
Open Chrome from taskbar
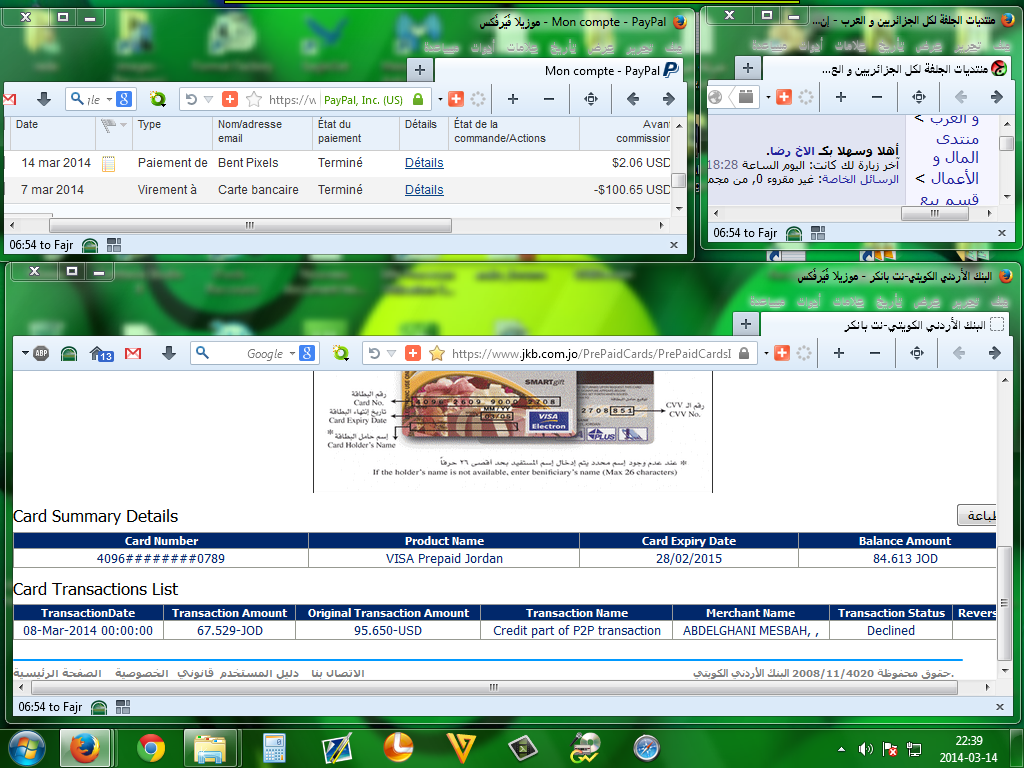pyautogui.click(x=151, y=748)
